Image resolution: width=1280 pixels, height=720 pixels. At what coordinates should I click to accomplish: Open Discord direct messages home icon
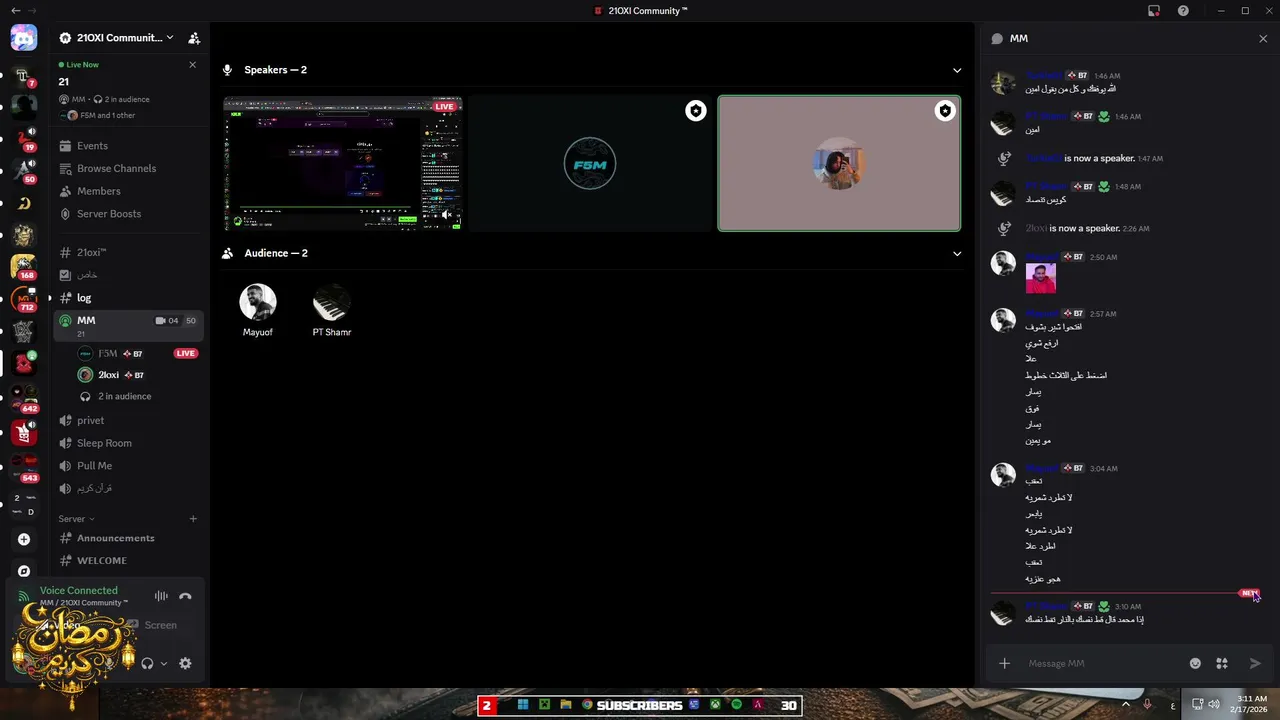(x=24, y=39)
